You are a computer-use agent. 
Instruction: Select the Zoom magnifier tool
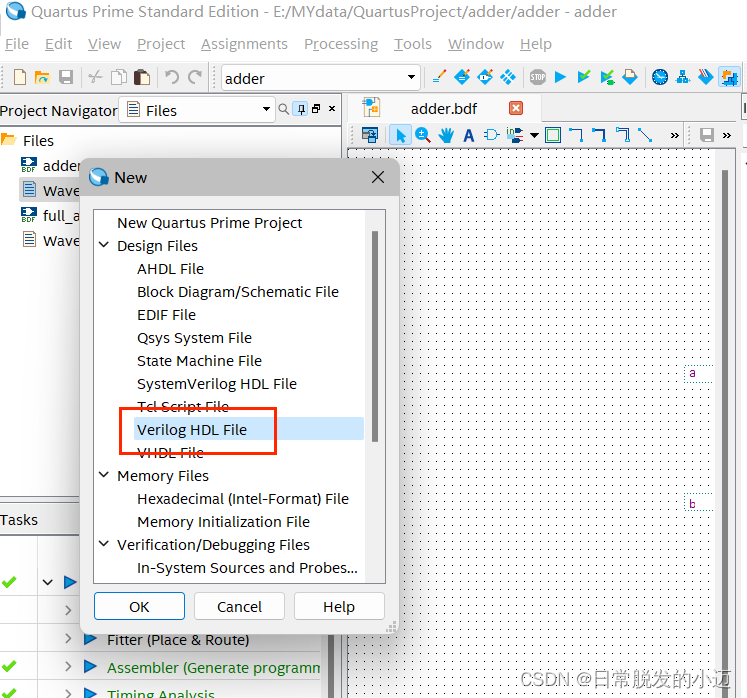click(x=423, y=135)
